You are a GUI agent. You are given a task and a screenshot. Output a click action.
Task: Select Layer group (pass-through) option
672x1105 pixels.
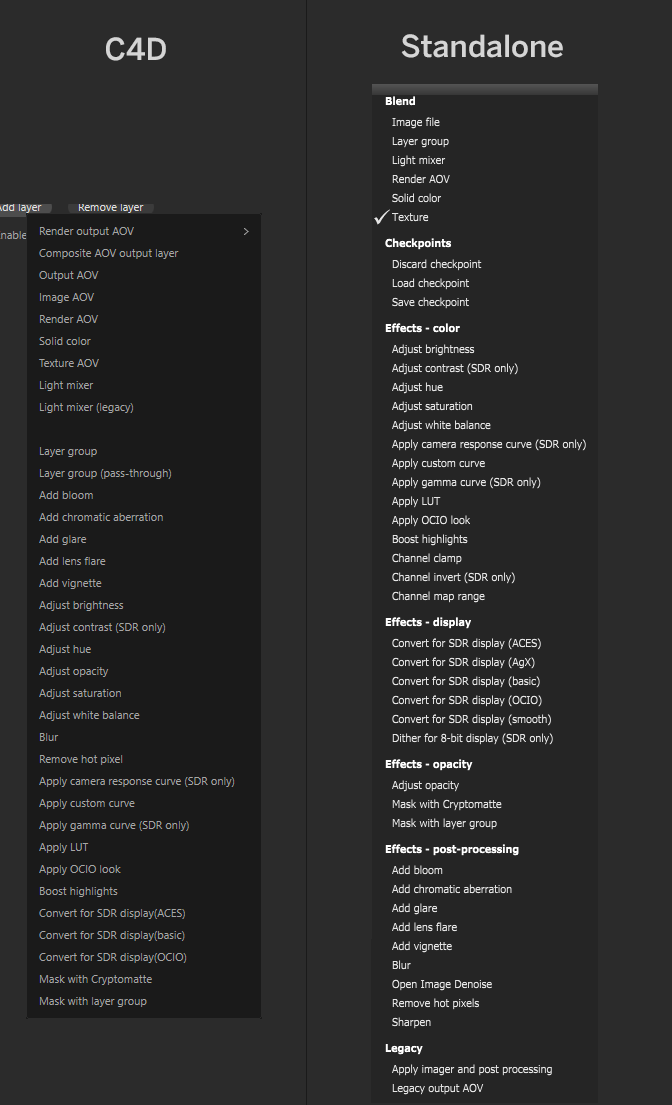(105, 473)
